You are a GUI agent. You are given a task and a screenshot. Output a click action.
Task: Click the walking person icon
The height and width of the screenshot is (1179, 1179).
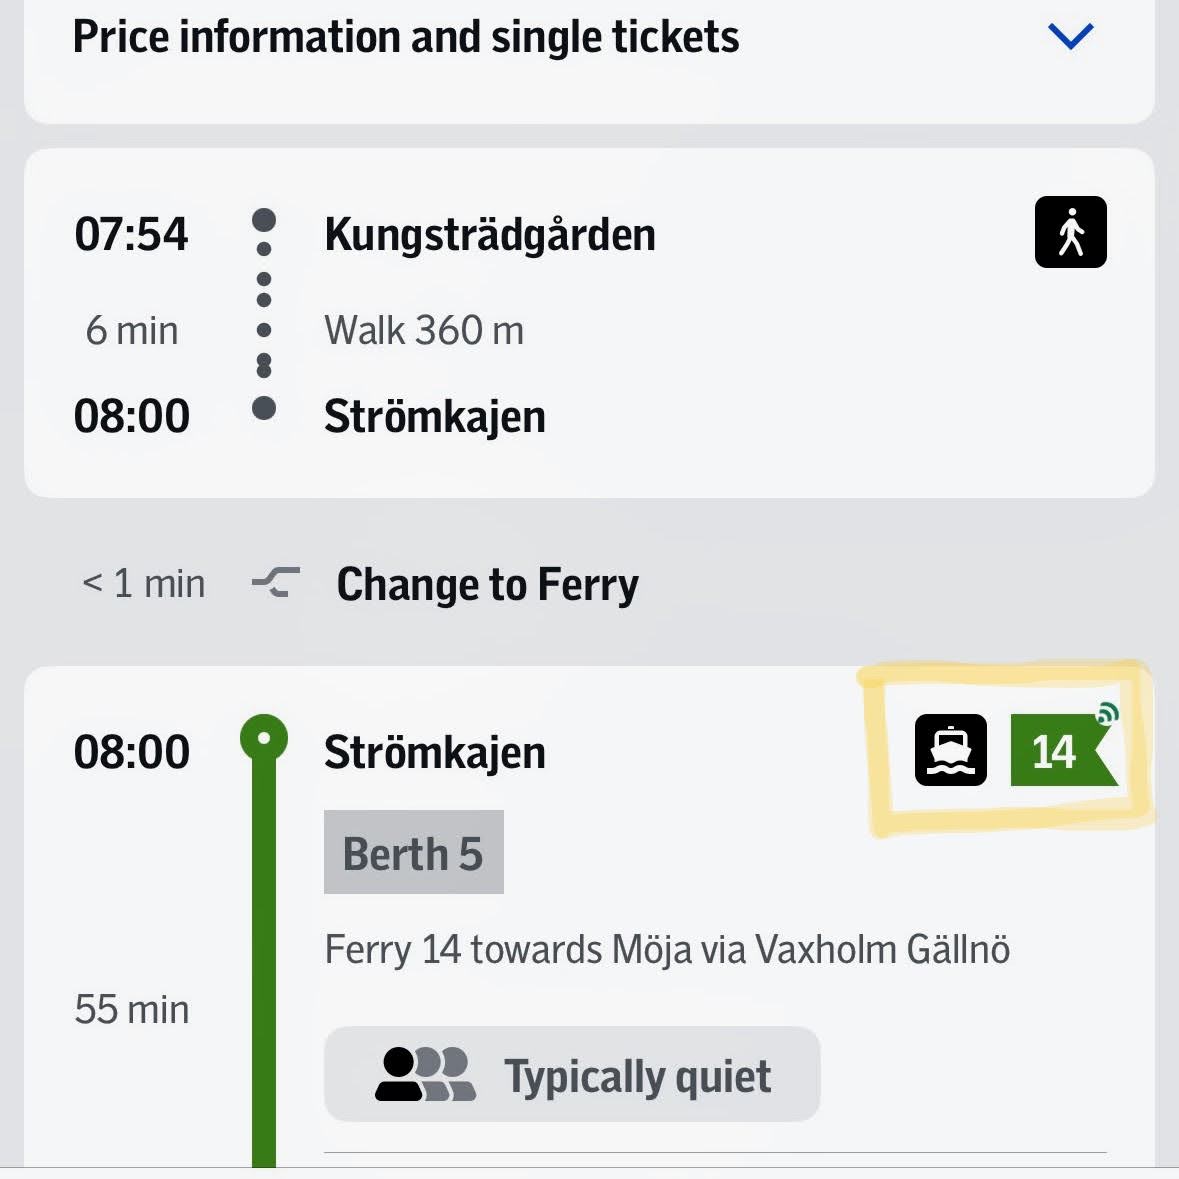pos(1070,231)
